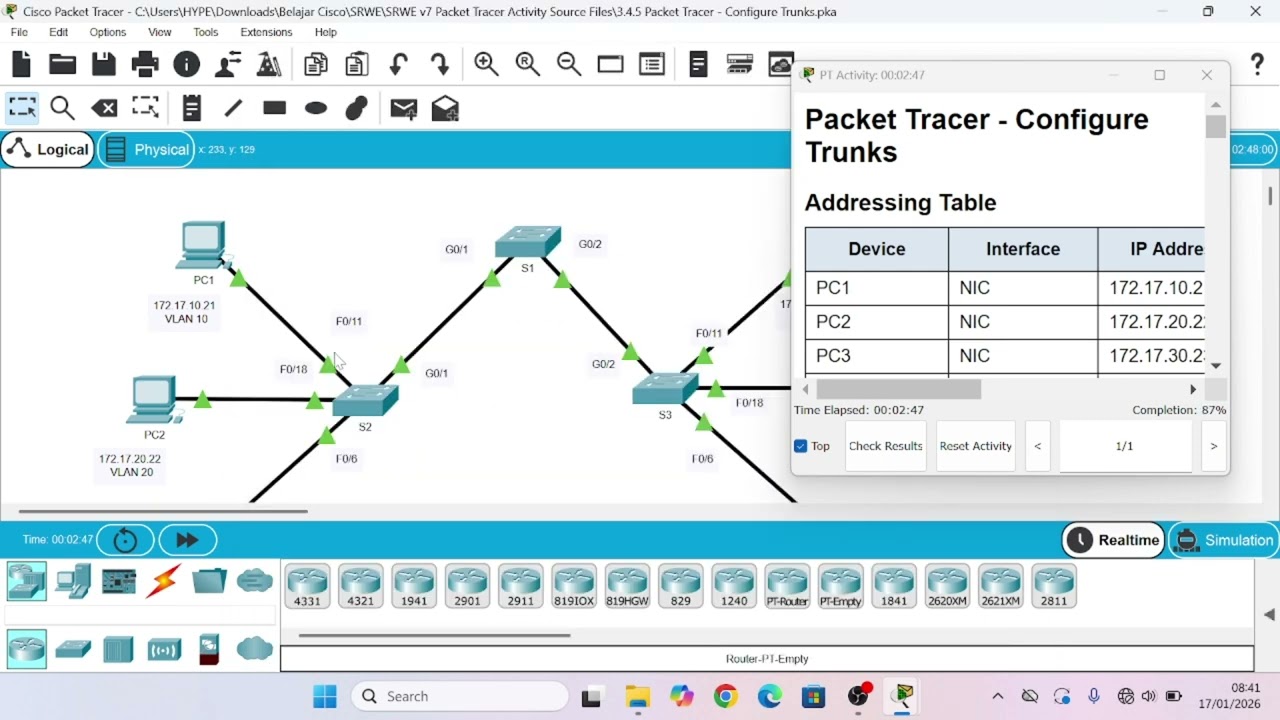This screenshot has width=1280, height=720.
Task: Collapse device panel with side arrow
Action: pos(1269,615)
